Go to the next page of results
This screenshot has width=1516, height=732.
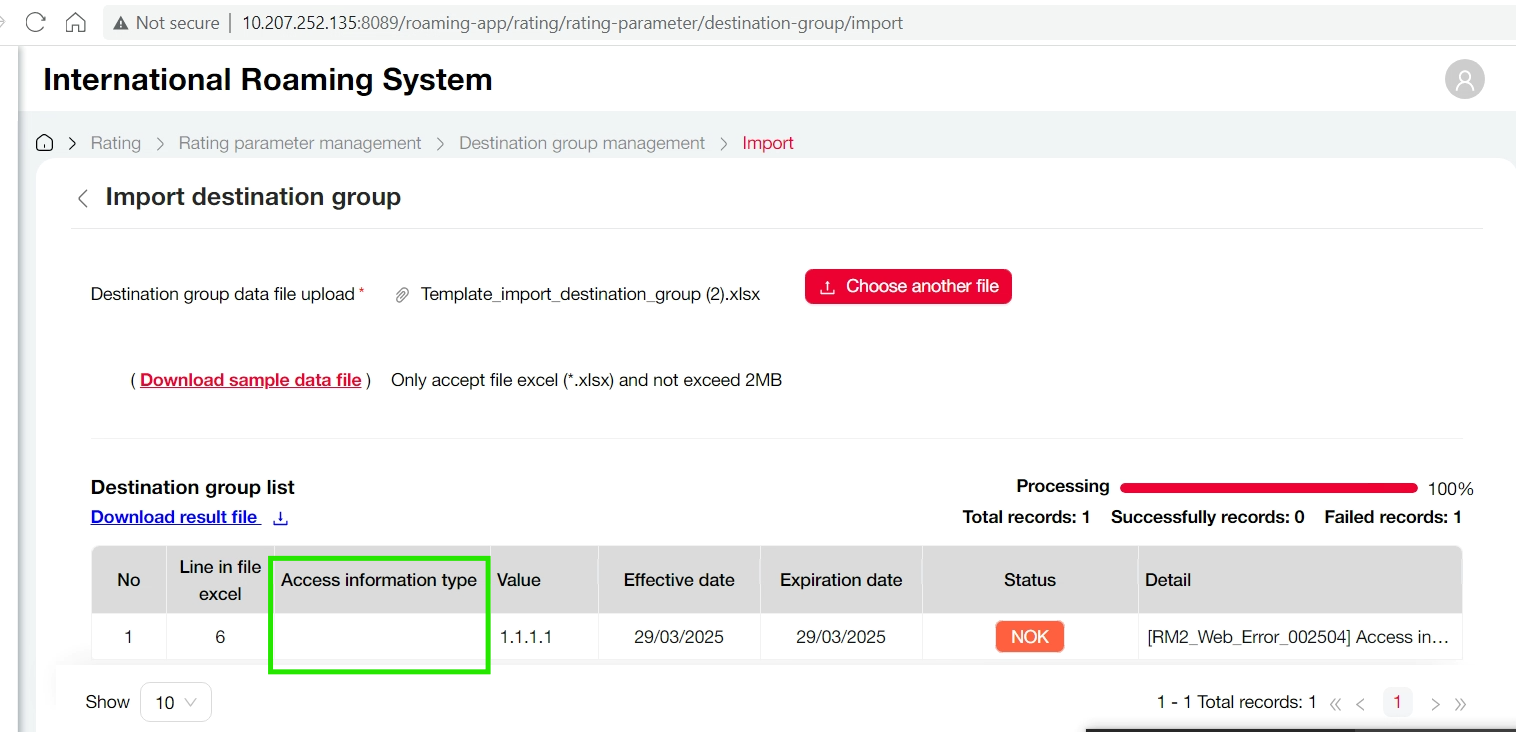coord(1435,704)
